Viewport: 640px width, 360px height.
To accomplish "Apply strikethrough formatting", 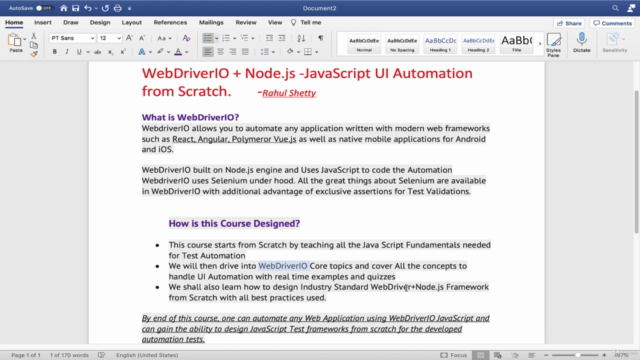I will [x=98, y=52].
